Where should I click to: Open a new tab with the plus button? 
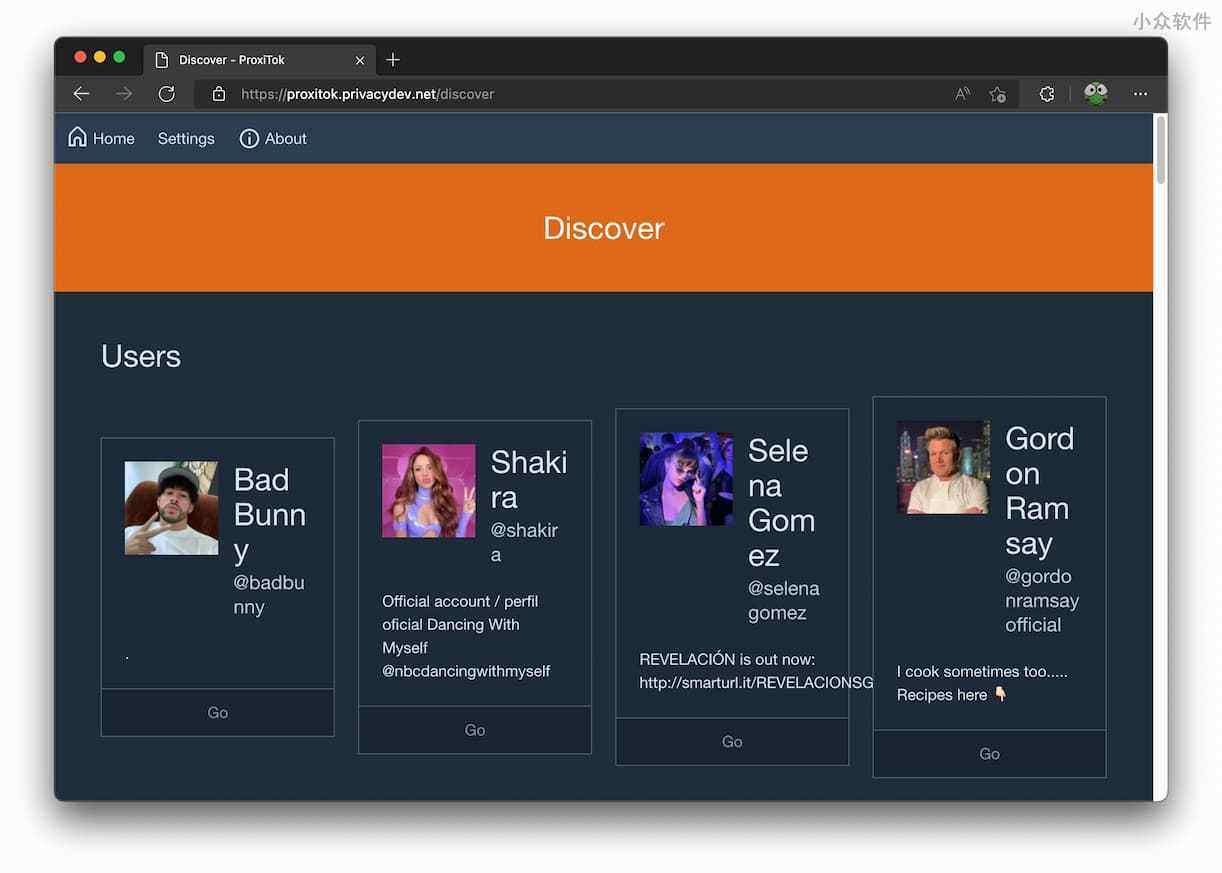click(x=393, y=60)
